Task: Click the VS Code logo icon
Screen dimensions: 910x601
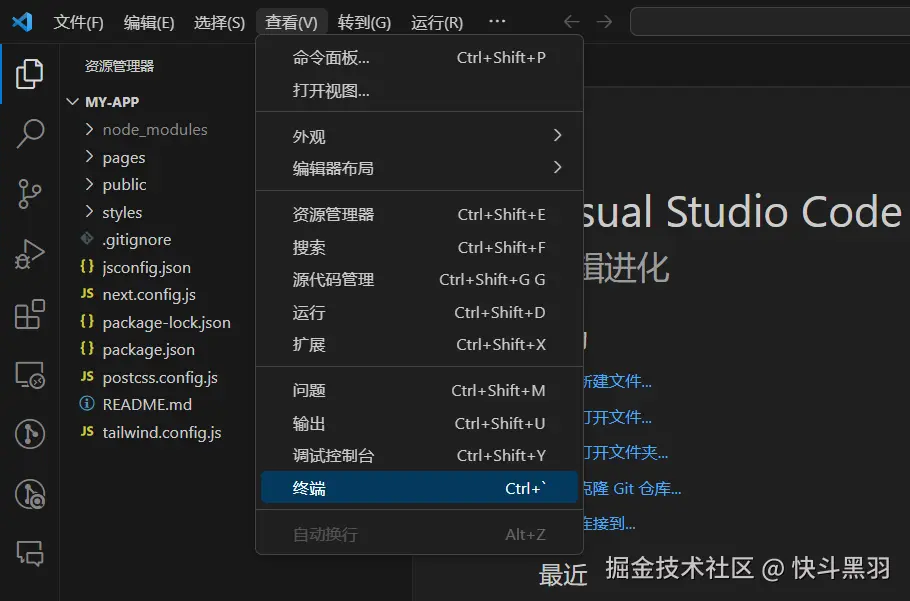Action: pos(22,22)
